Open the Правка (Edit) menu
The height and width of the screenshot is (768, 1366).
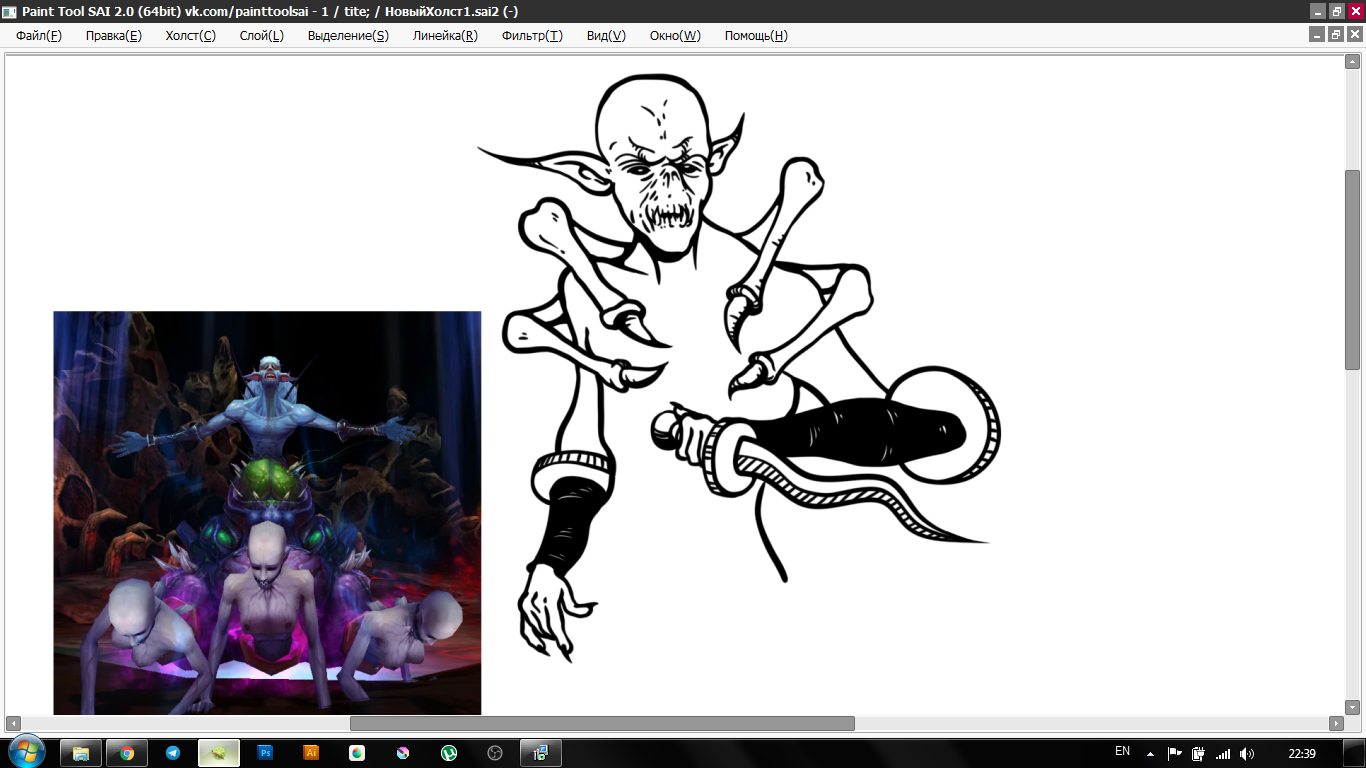(113, 36)
